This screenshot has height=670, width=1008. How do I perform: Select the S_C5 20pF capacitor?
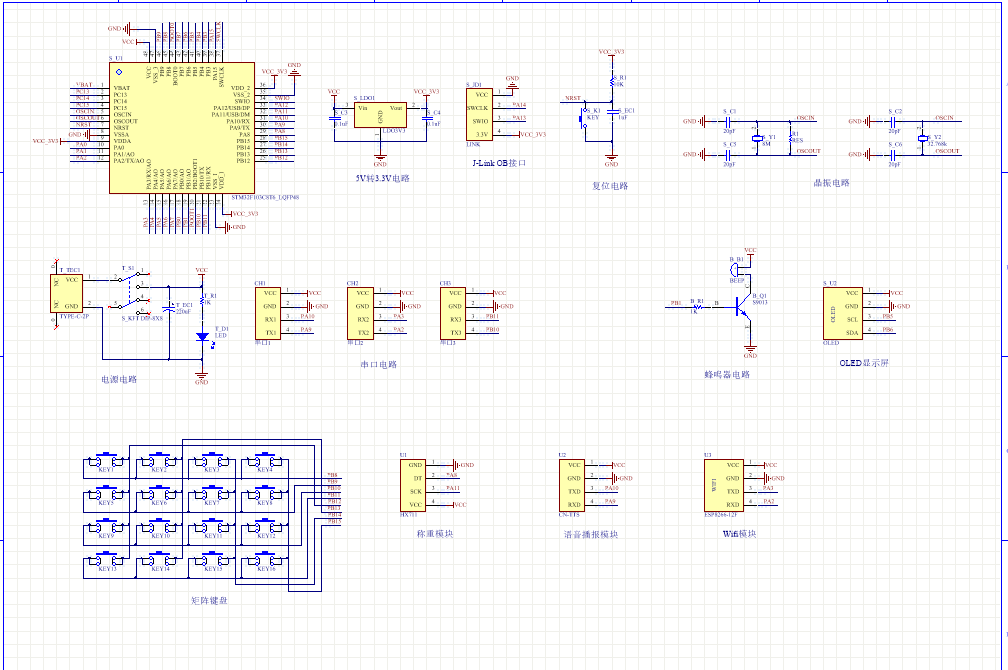click(728, 154)
